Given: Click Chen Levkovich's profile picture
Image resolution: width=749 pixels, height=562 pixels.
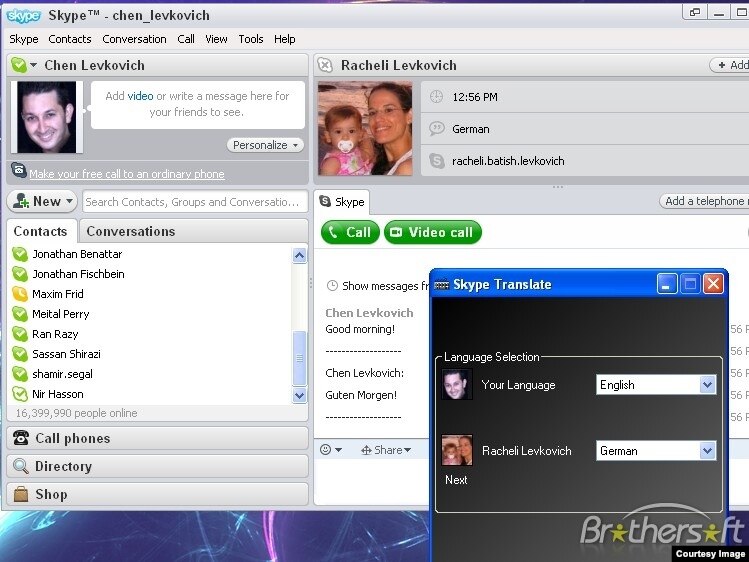Looking at the screenshot, I should click(x=47, y=117).
